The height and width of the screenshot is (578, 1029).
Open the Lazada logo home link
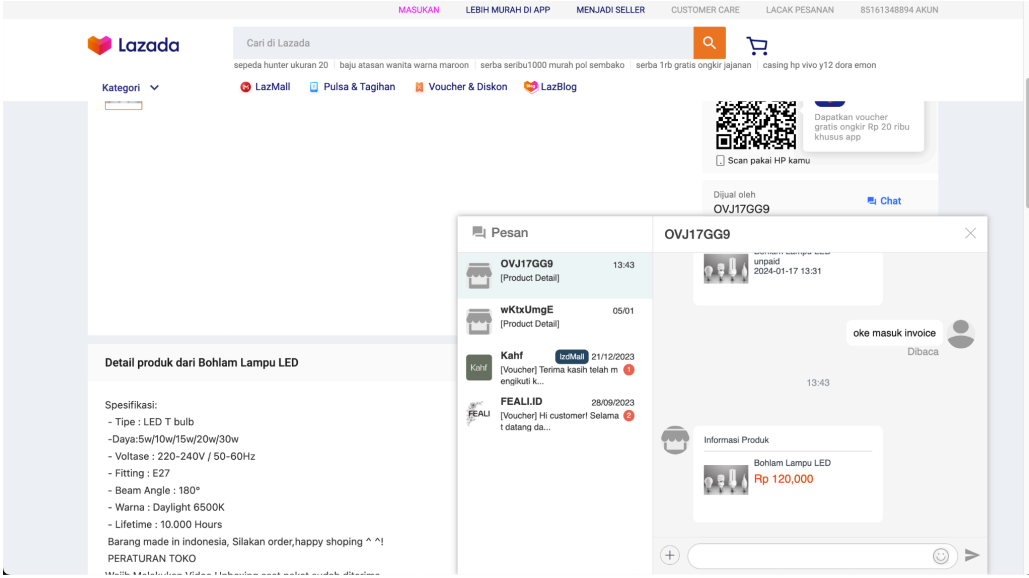point(133,45)
